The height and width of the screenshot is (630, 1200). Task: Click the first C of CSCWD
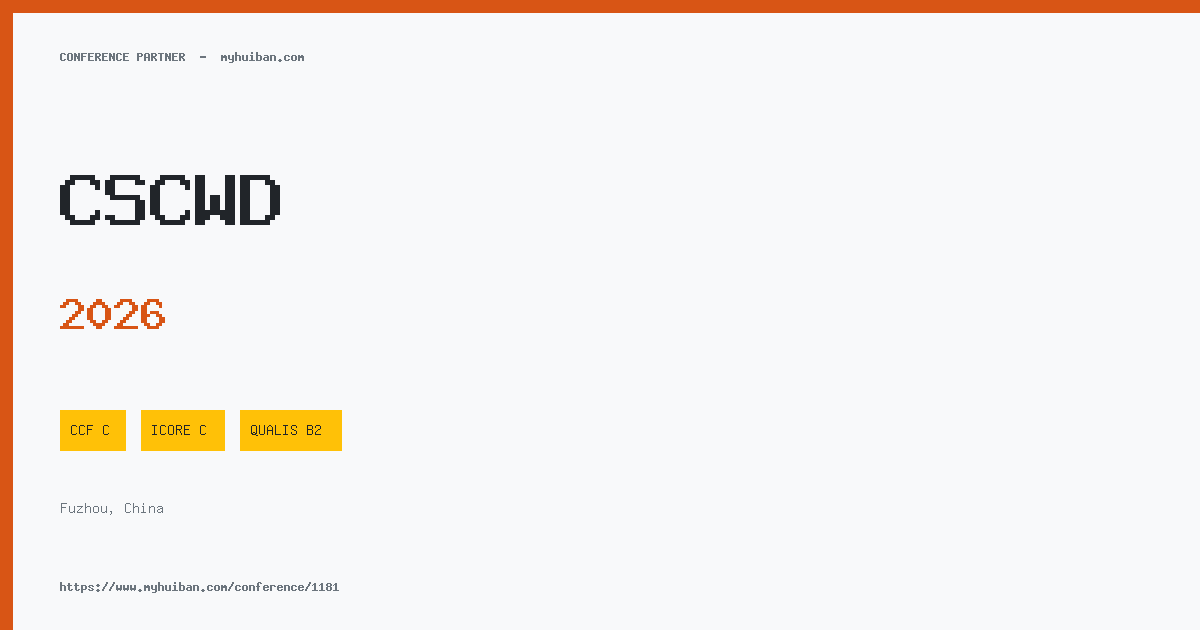point(80,200)
